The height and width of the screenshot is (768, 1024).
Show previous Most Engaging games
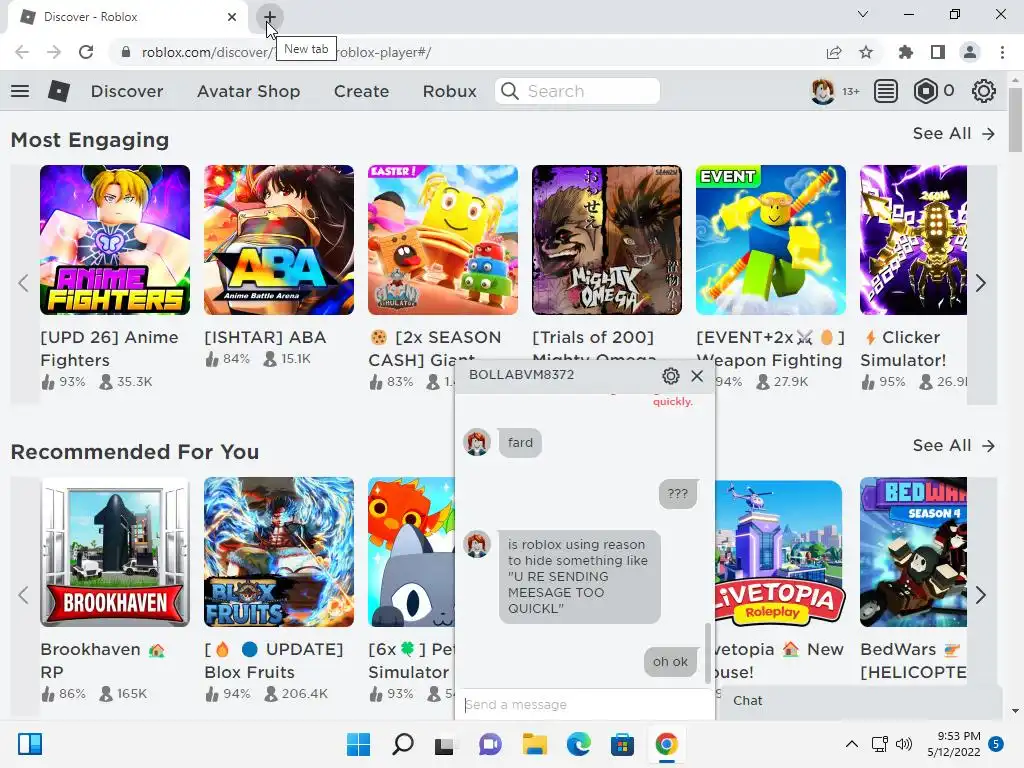tap(24, 283)
